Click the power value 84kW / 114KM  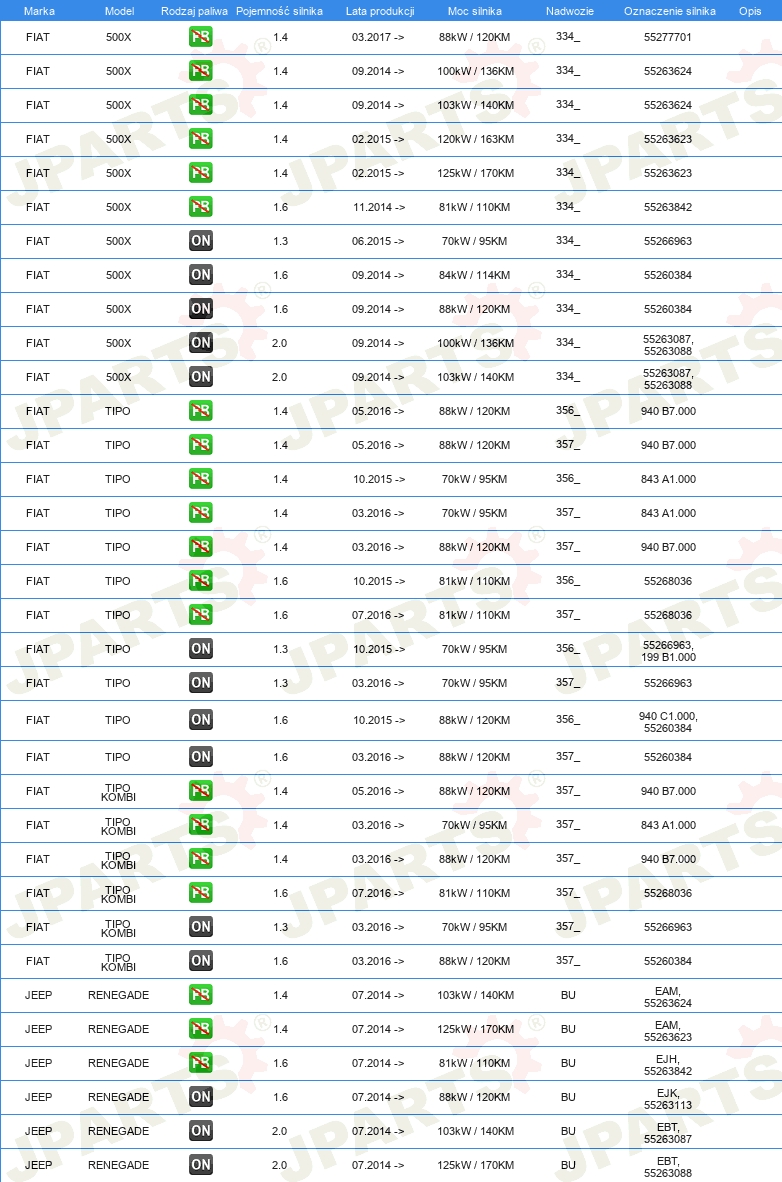pyautogui.click(x=474, y=274)
